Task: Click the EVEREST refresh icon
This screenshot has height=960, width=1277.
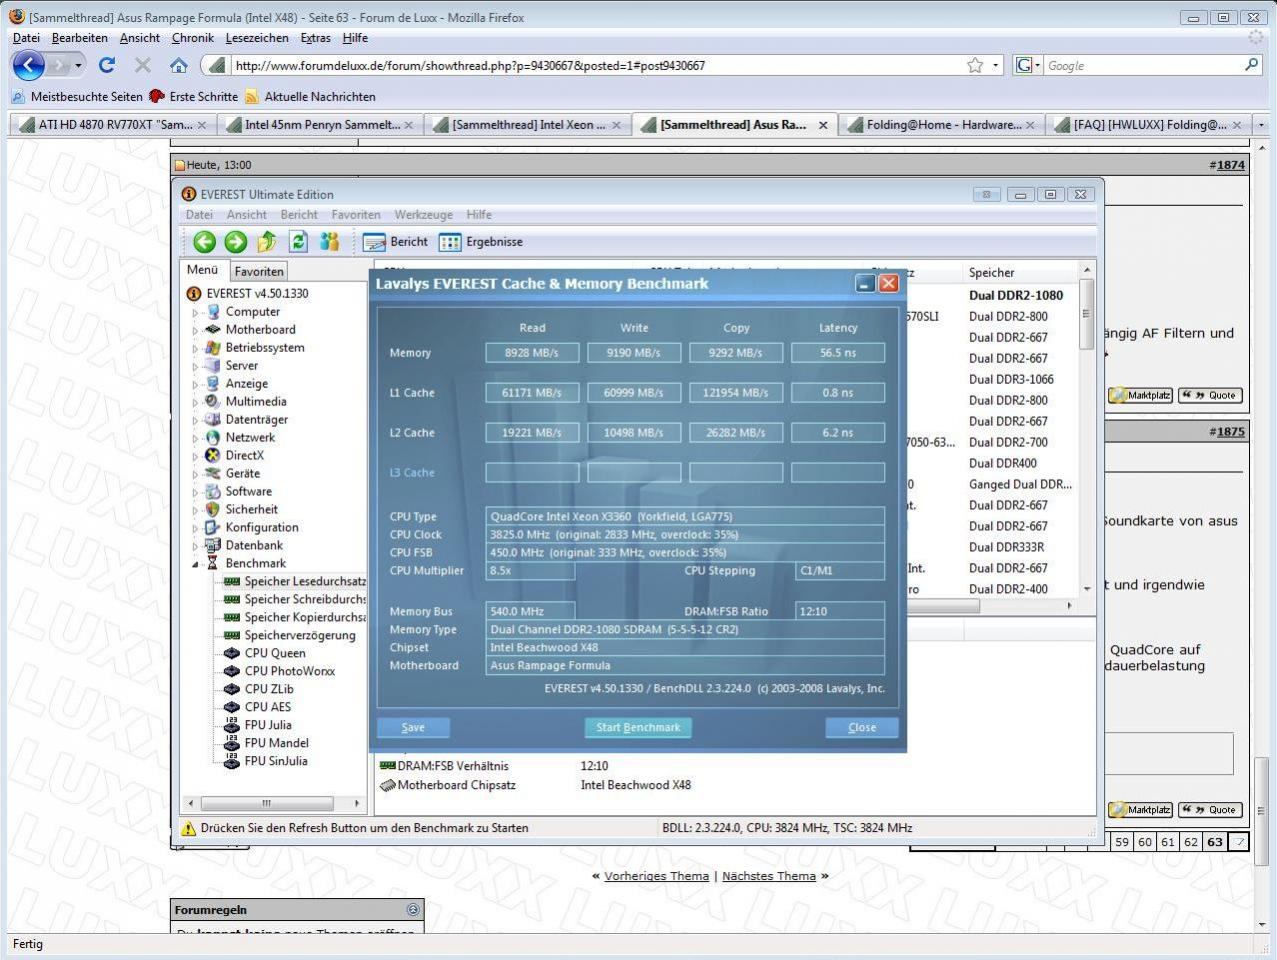Action: click(x=298, y=241)
